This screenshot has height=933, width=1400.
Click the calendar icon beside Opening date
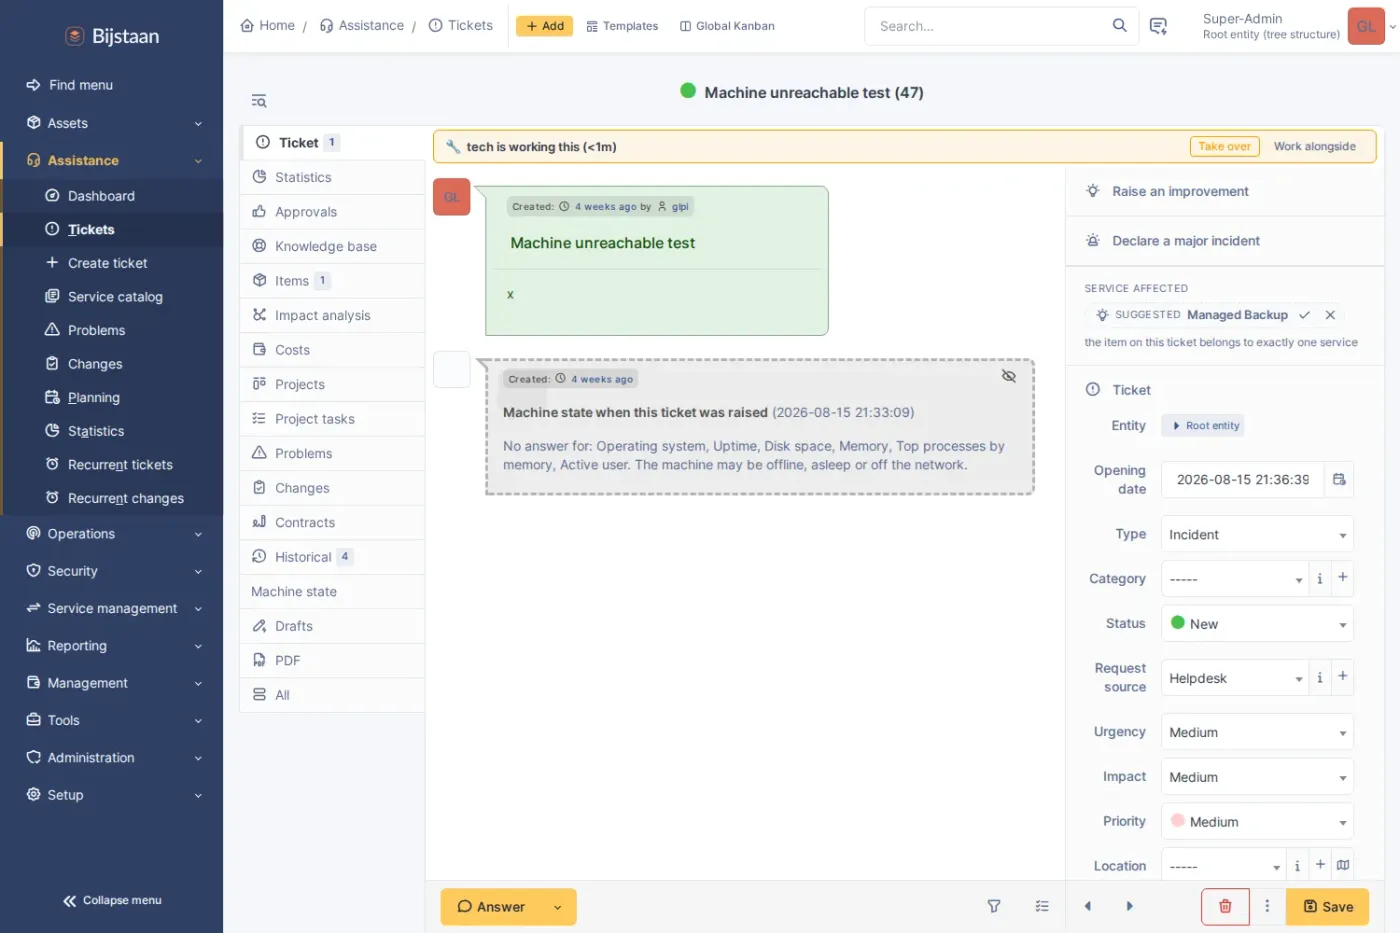click(1339, 480)
